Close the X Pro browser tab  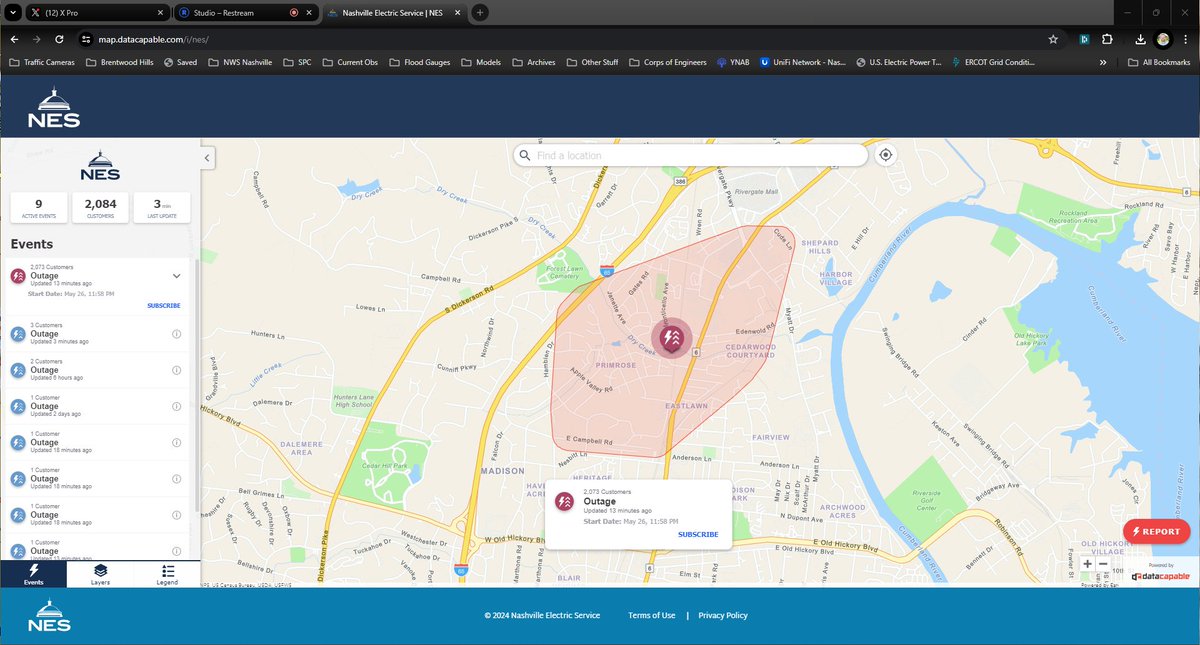(x=160, y=12)
